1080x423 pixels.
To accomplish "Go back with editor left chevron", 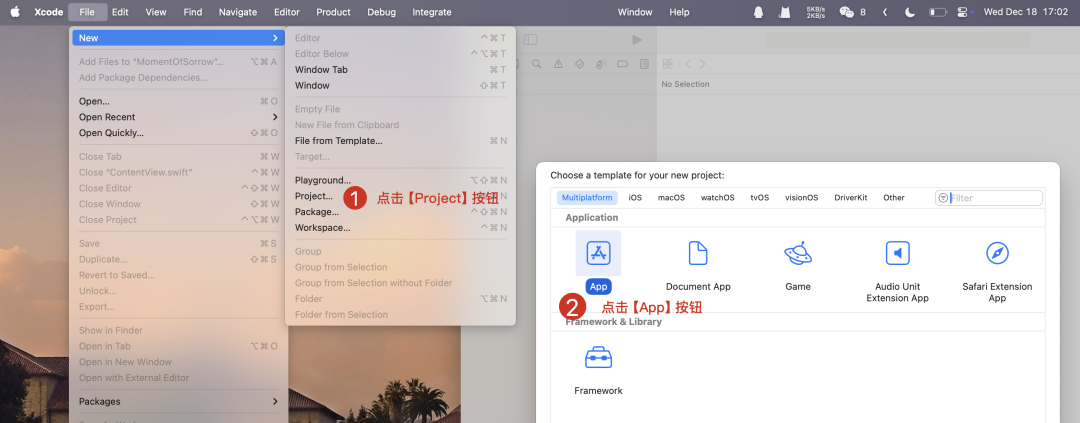I will [687, 64].
